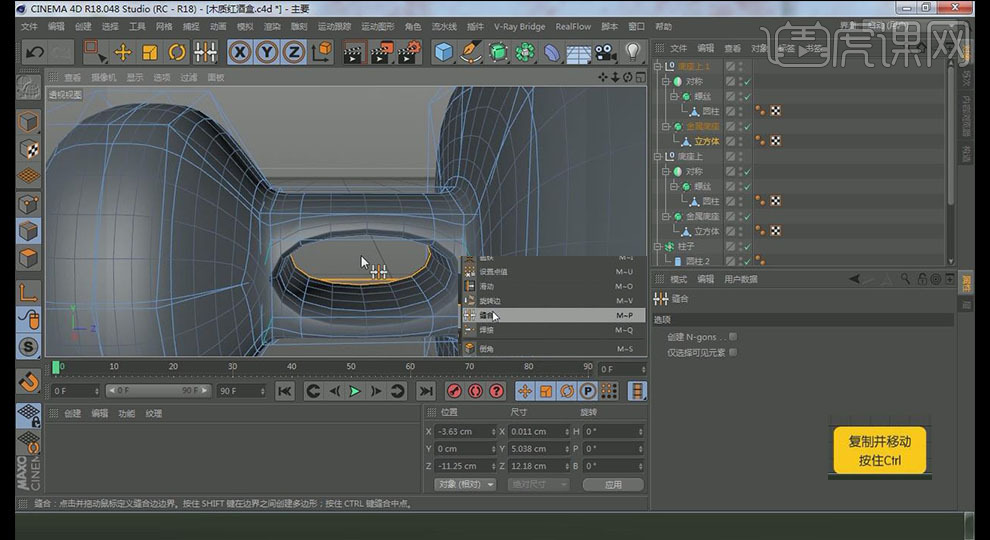Collapse the orange 金属底座 tree node
990x540 pixels.
[665, 126]
